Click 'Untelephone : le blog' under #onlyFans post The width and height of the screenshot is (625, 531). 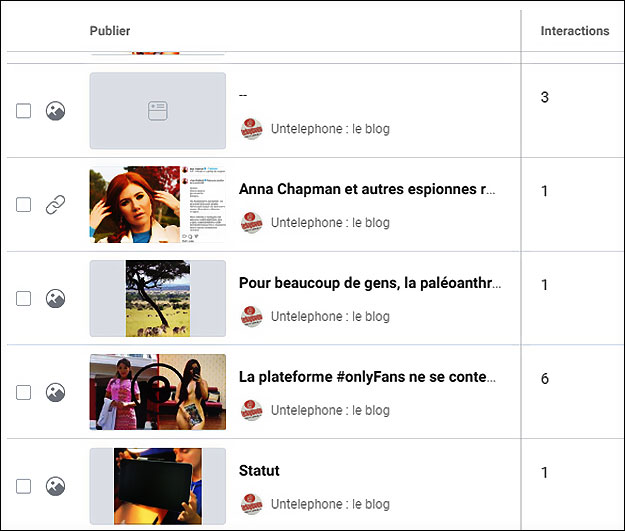[x=330, y=410]
